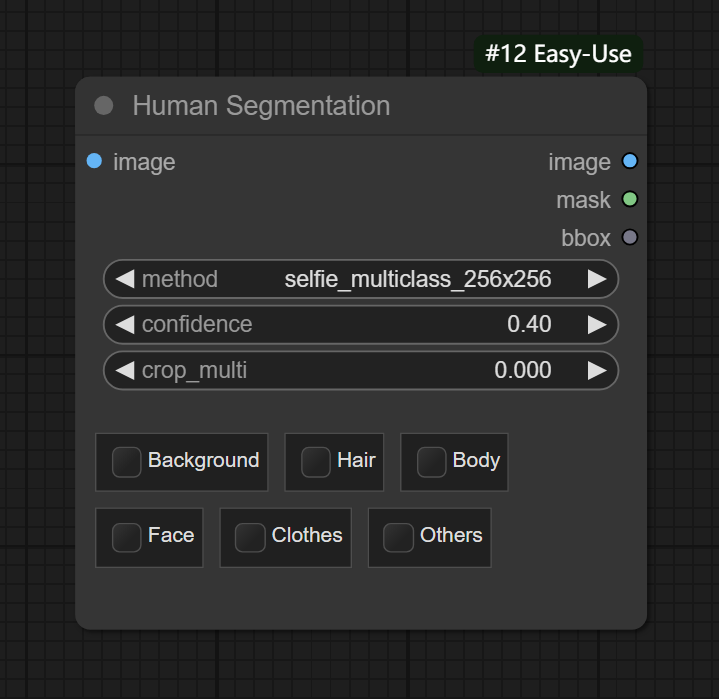This screenshot has height=699, width=719.
Task: Select the Clothes checkbox
Action: (x=250, y=537)
